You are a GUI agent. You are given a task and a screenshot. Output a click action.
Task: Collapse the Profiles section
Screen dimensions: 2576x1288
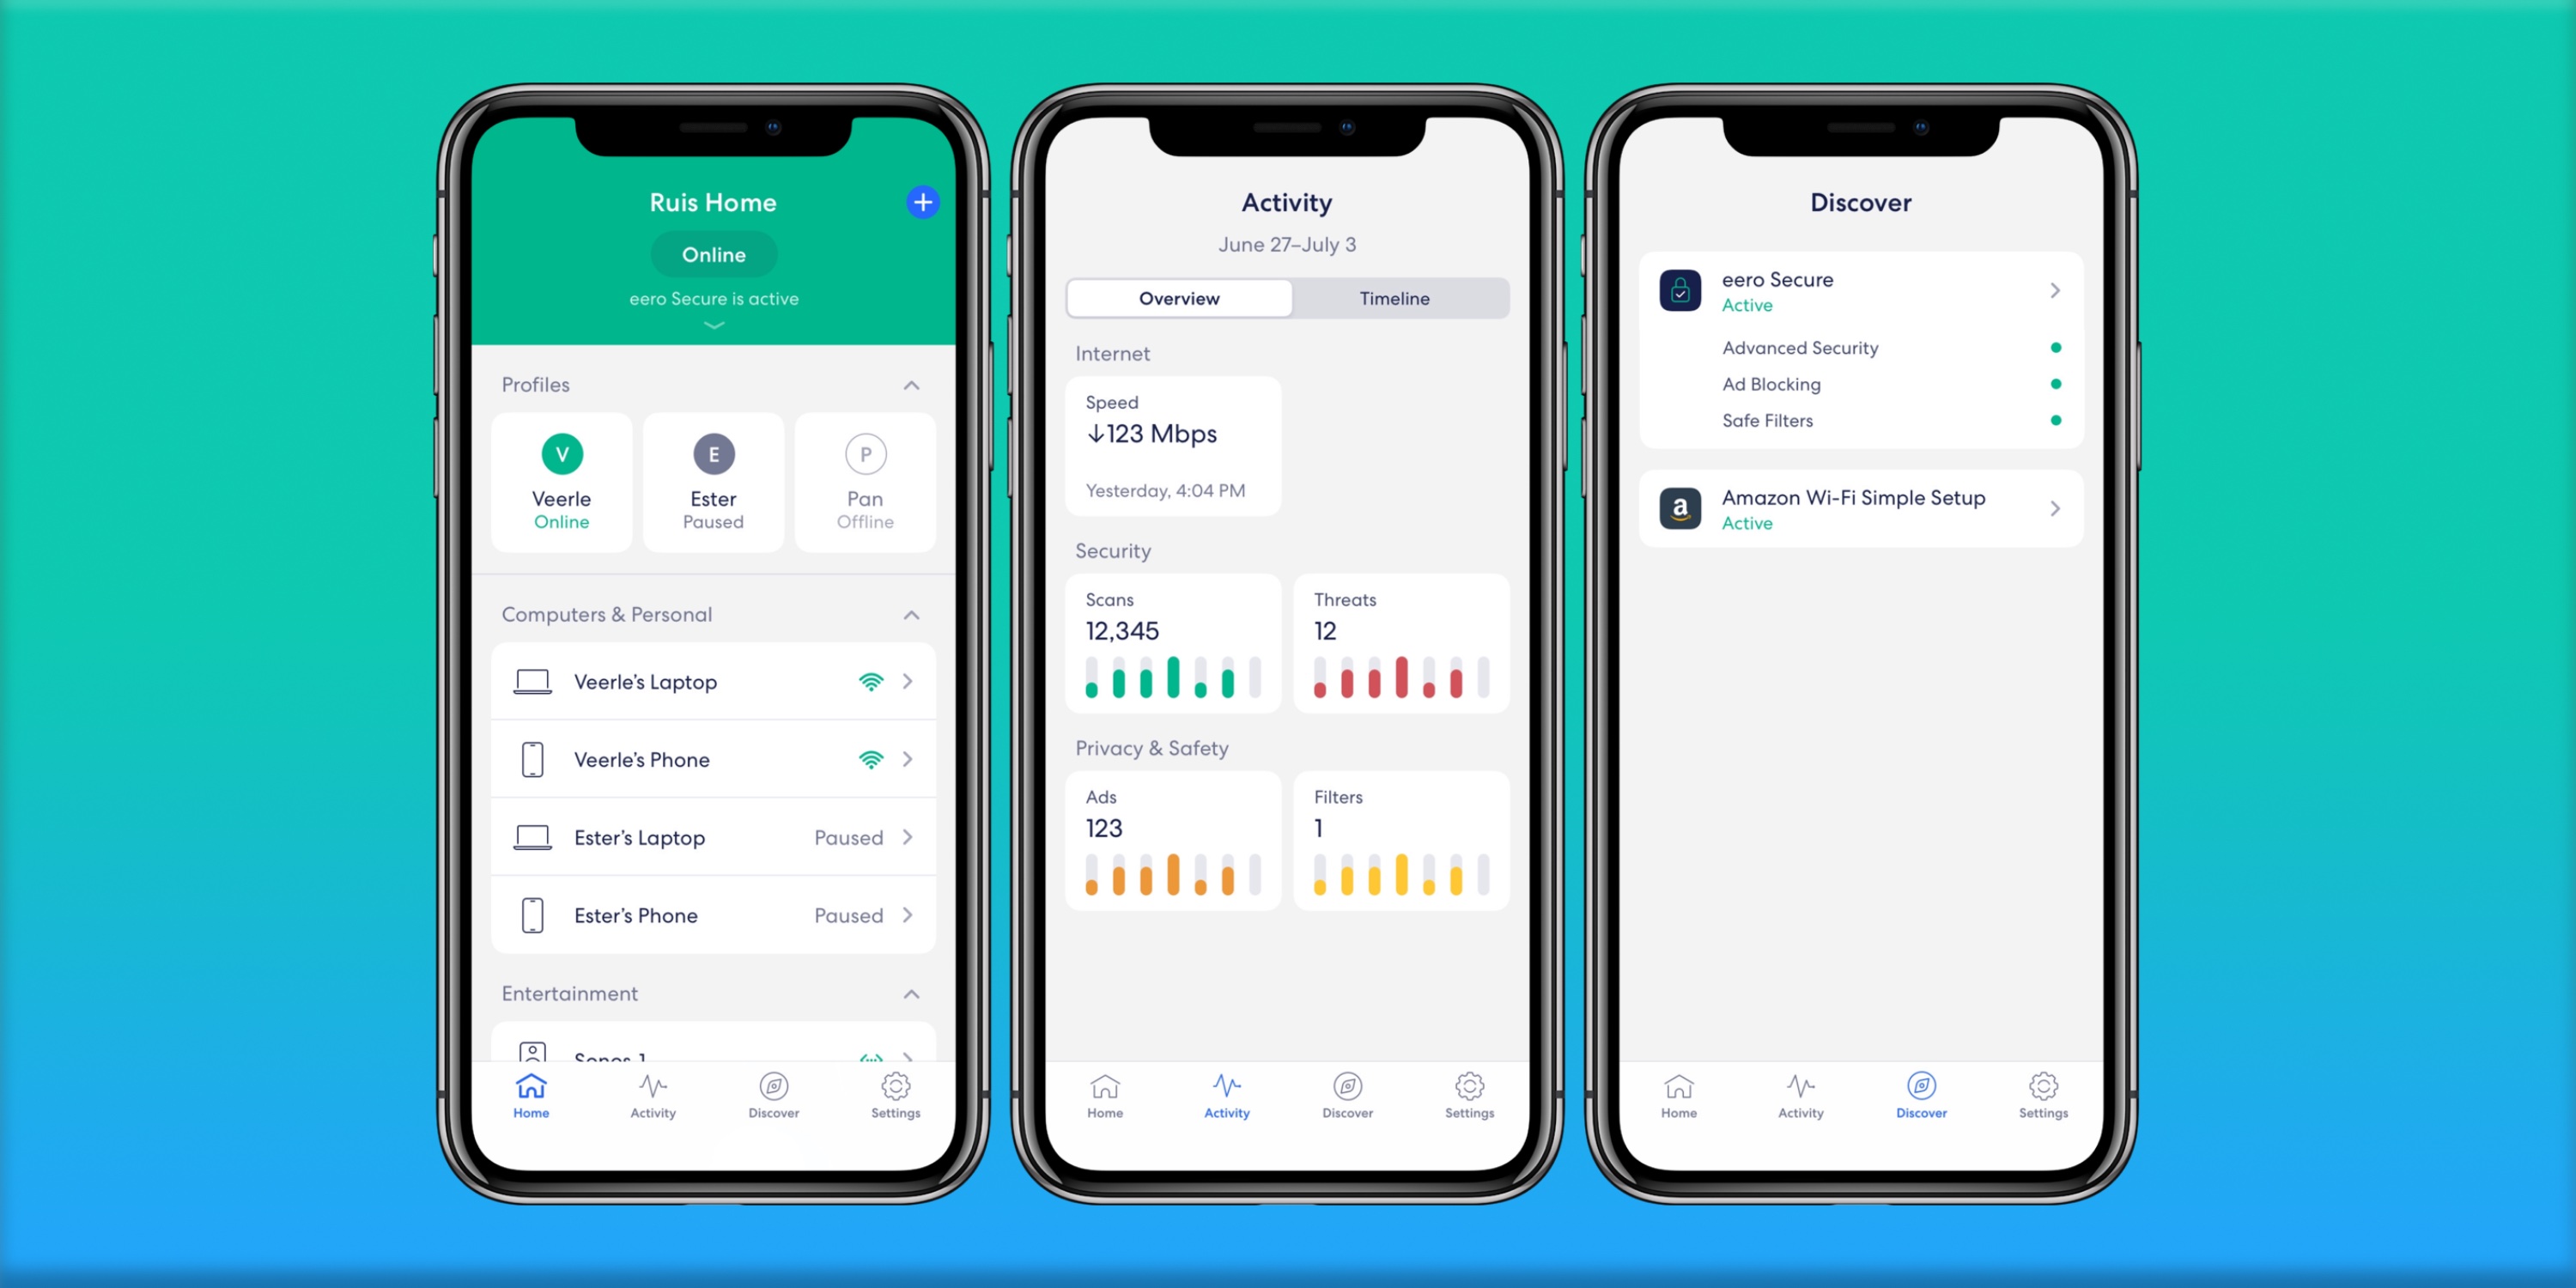912,383
